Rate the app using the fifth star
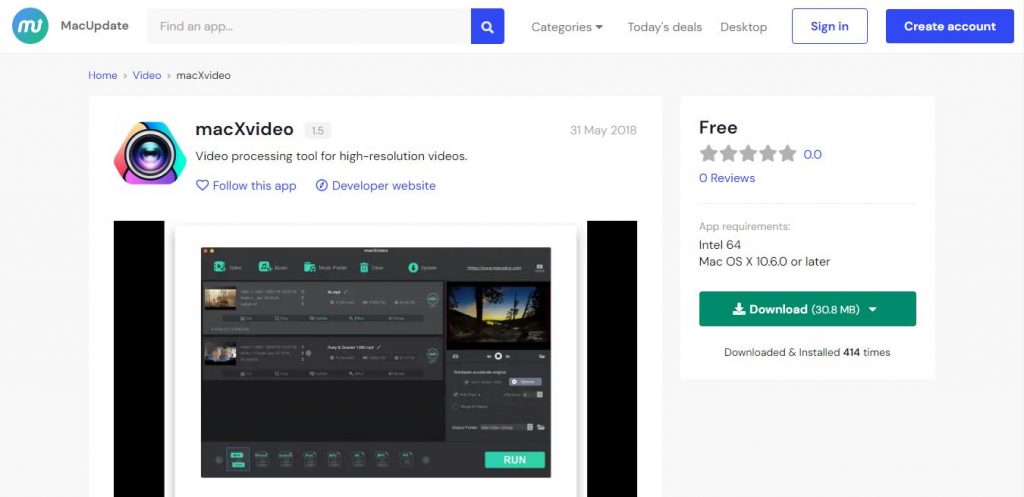The image size is (1024, 497). click(787, 154)
